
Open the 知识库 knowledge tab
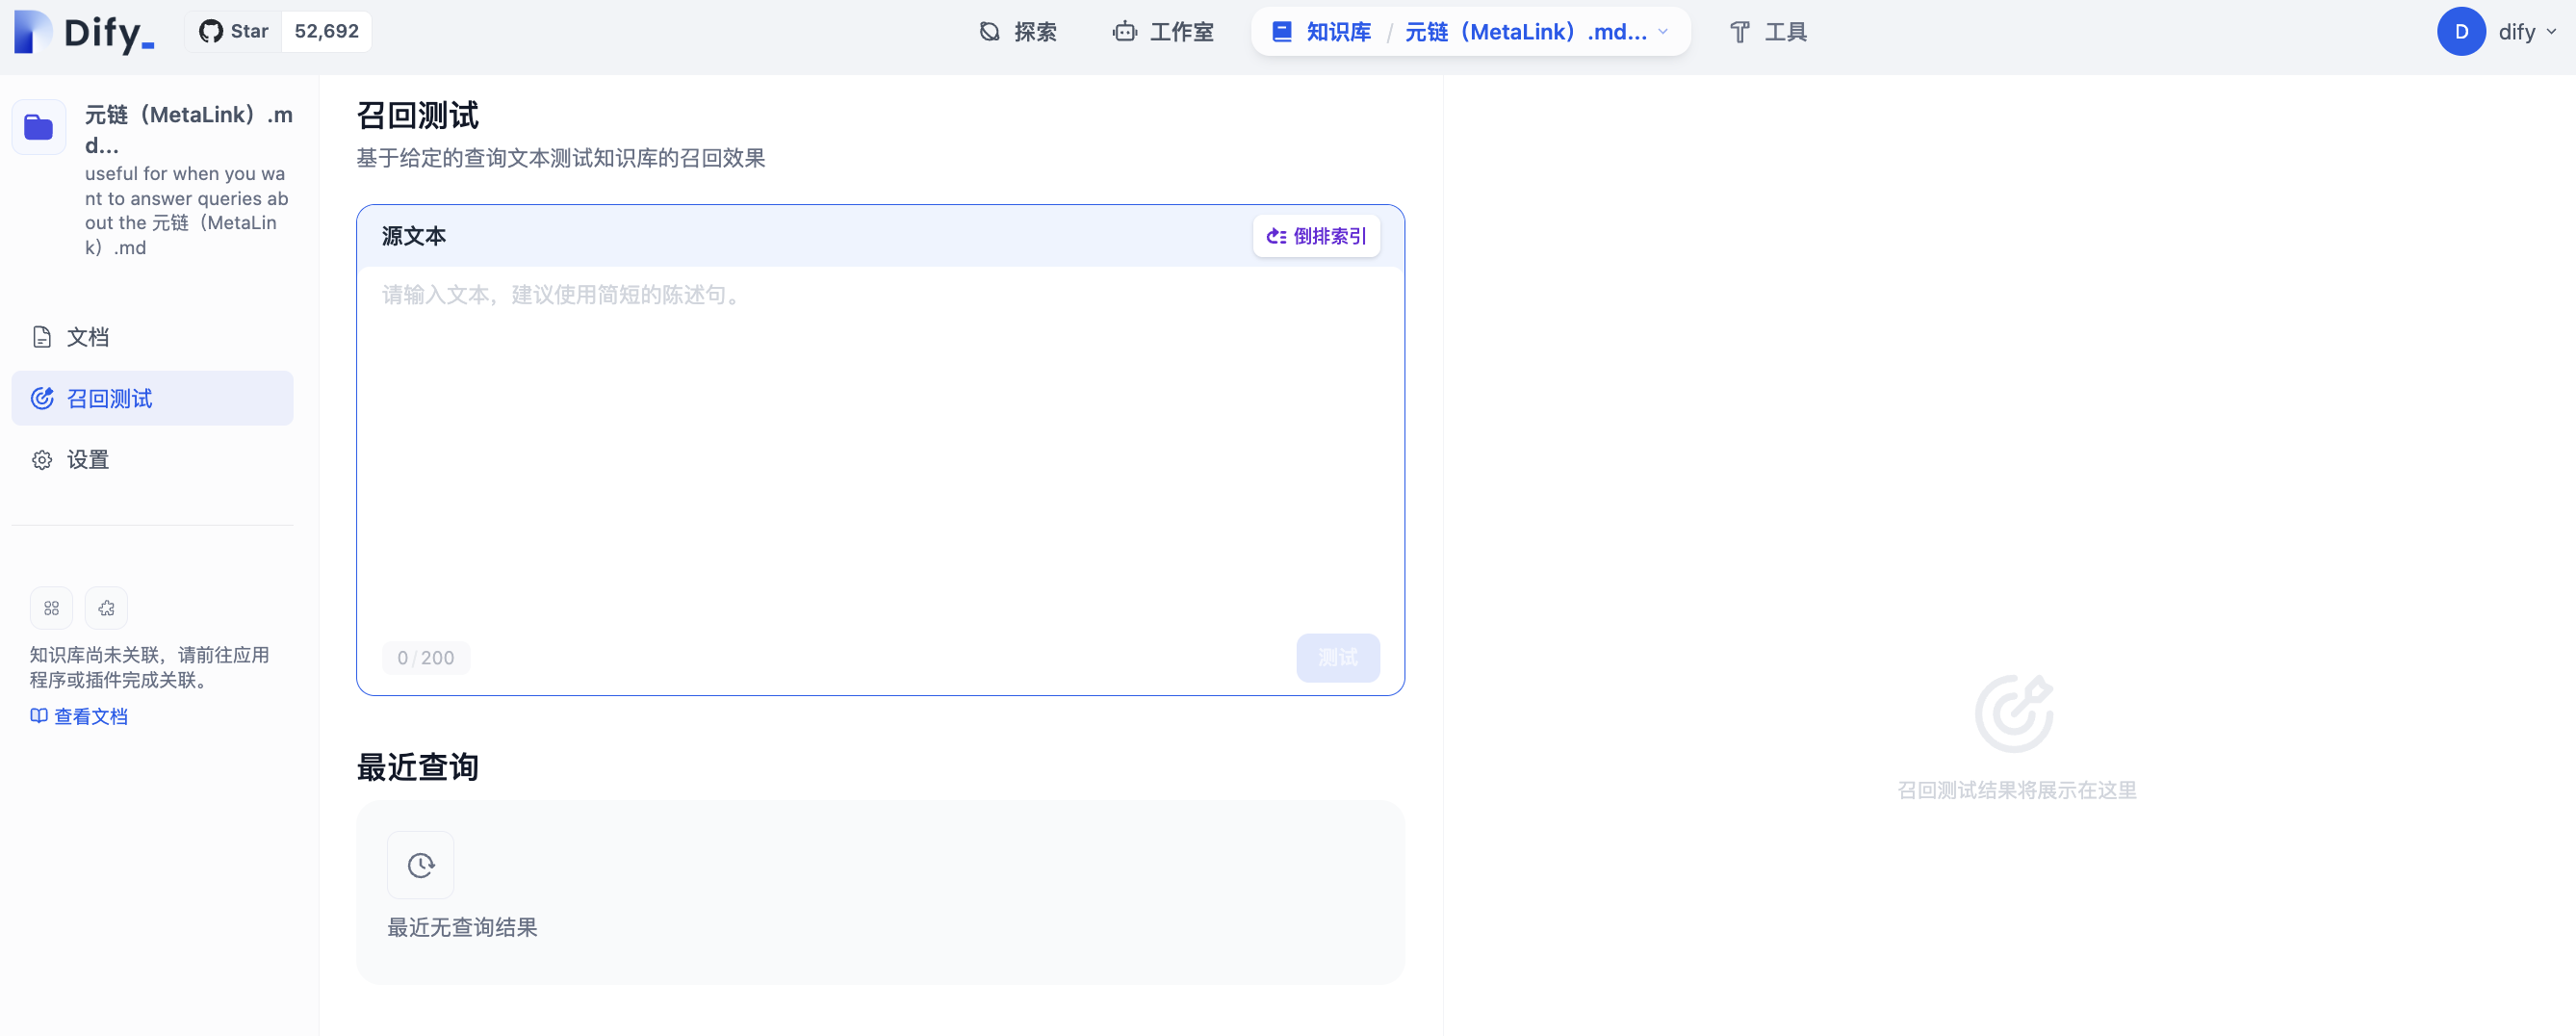tap(1321, 32)
